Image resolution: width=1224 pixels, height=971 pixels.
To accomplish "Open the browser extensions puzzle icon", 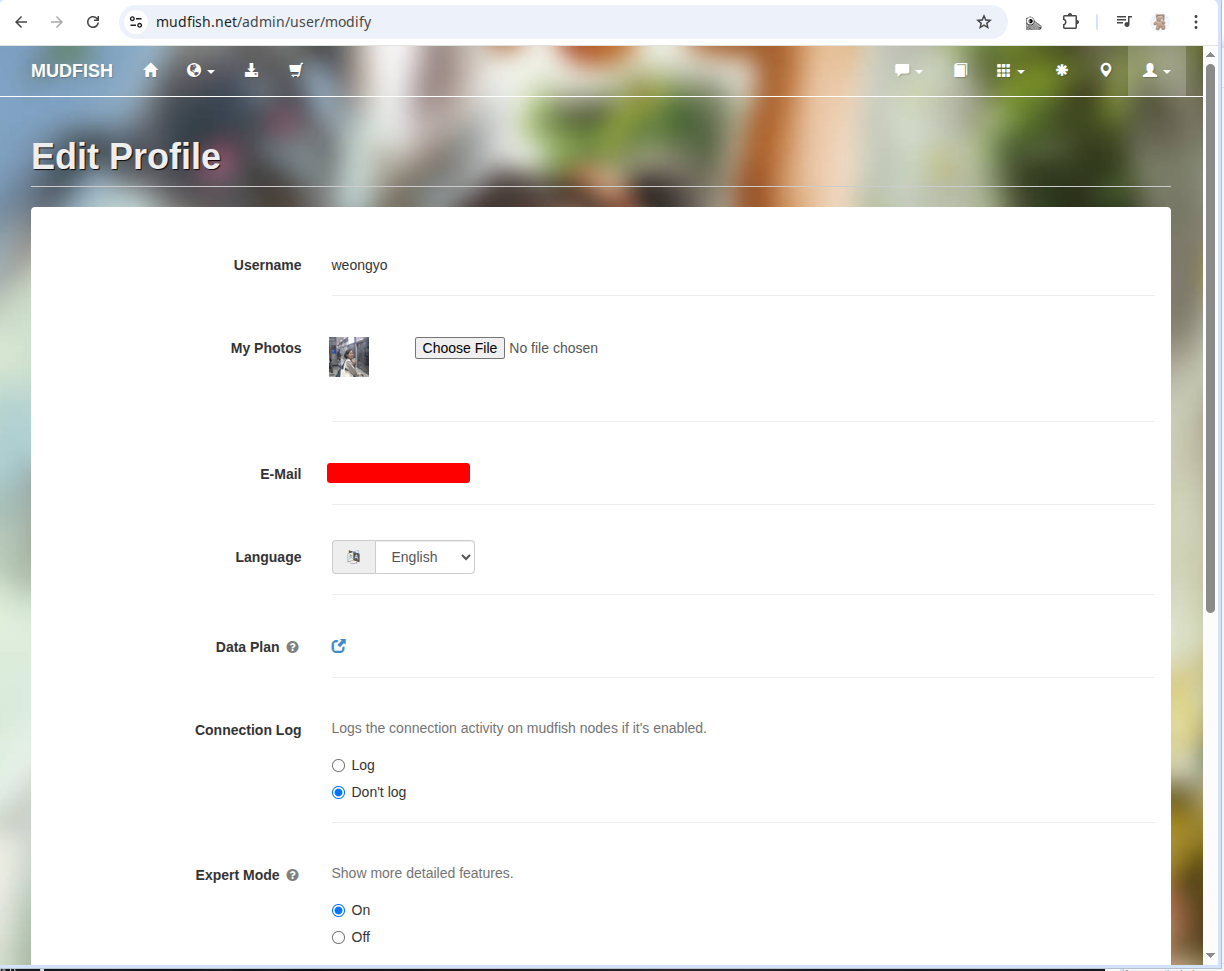I will (1071, 22).
